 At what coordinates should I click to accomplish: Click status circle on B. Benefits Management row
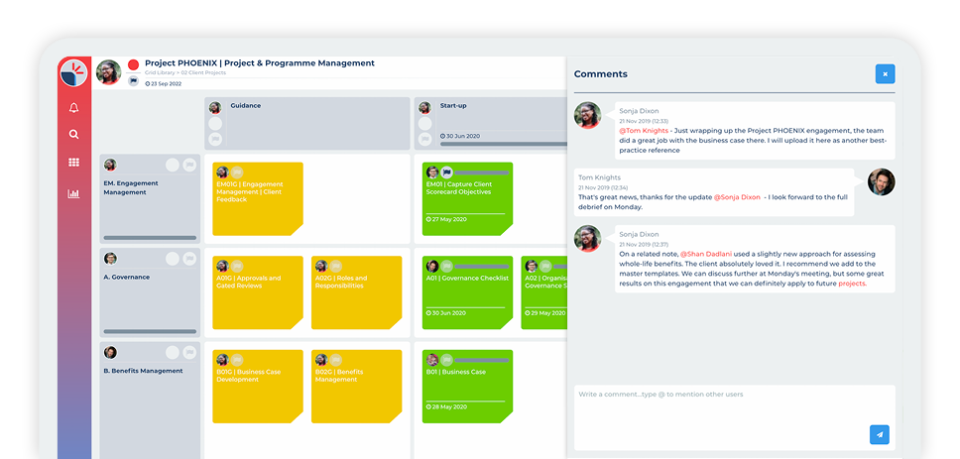(x=173, y=353)
